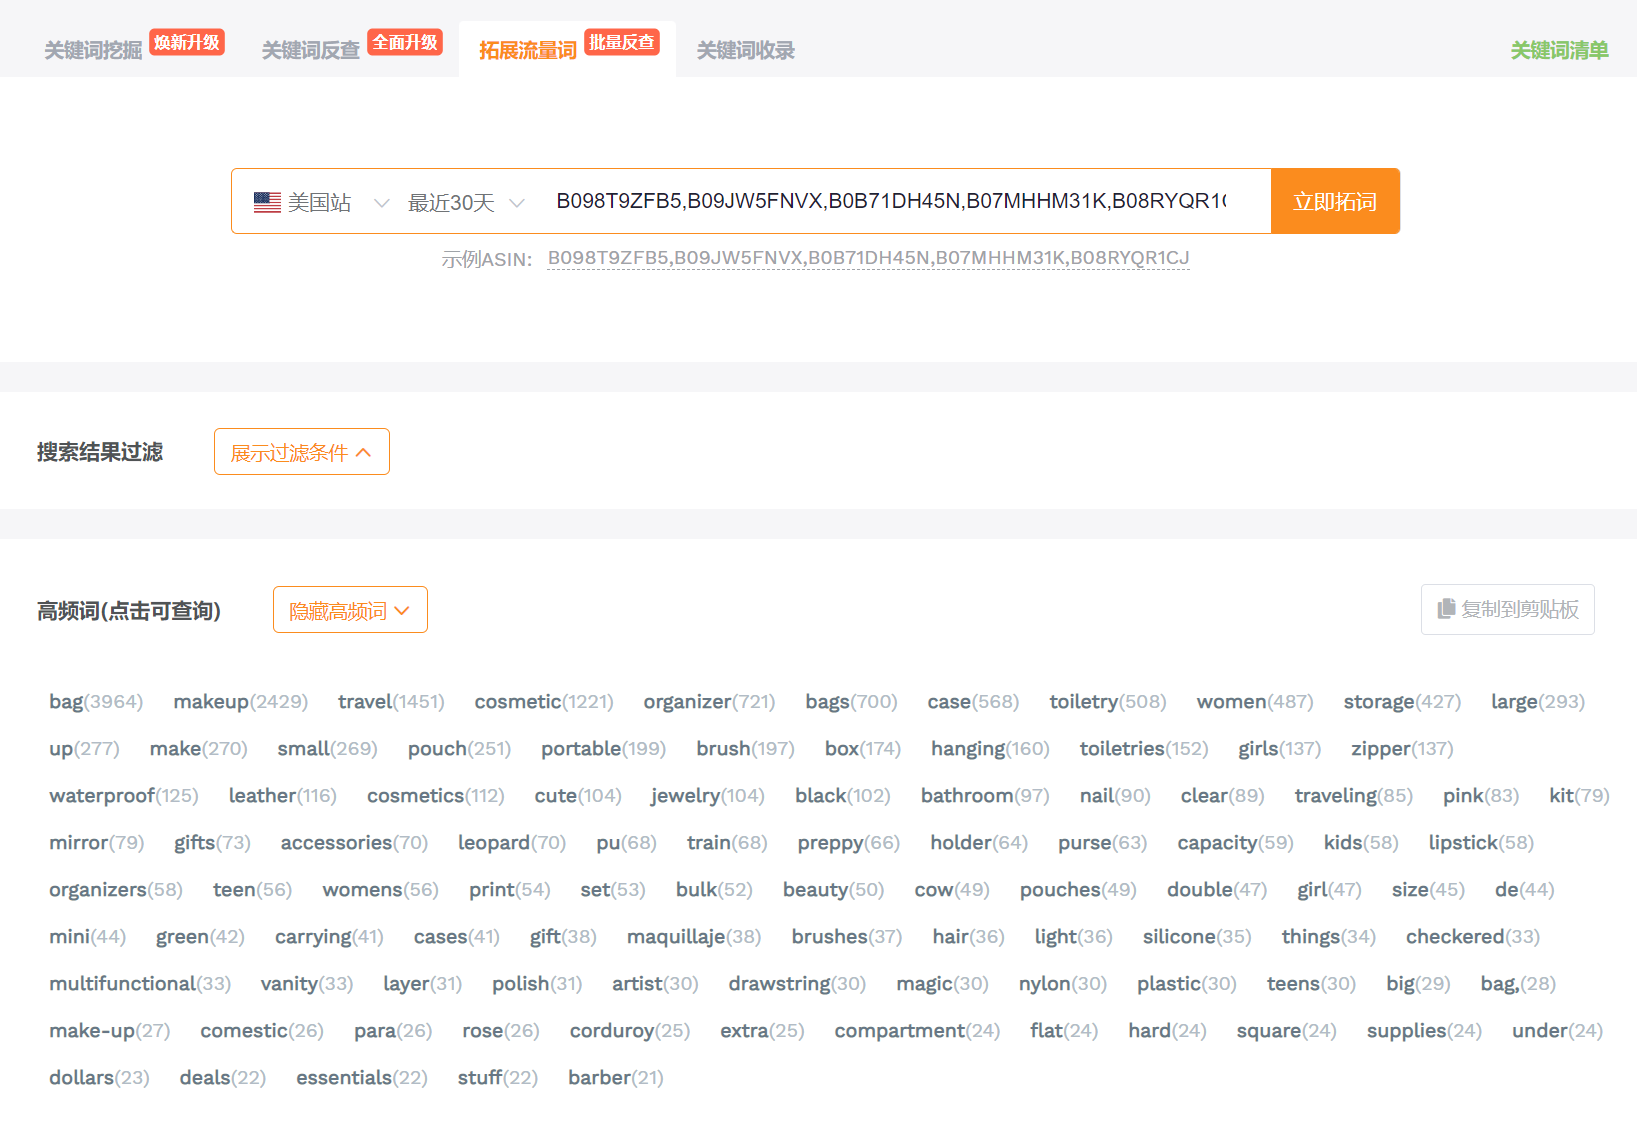Viewport: 1637px width, 1128px height.
Task: Query the keyword brush(197)
Action: pyautogui.click(x=745, y=749)
